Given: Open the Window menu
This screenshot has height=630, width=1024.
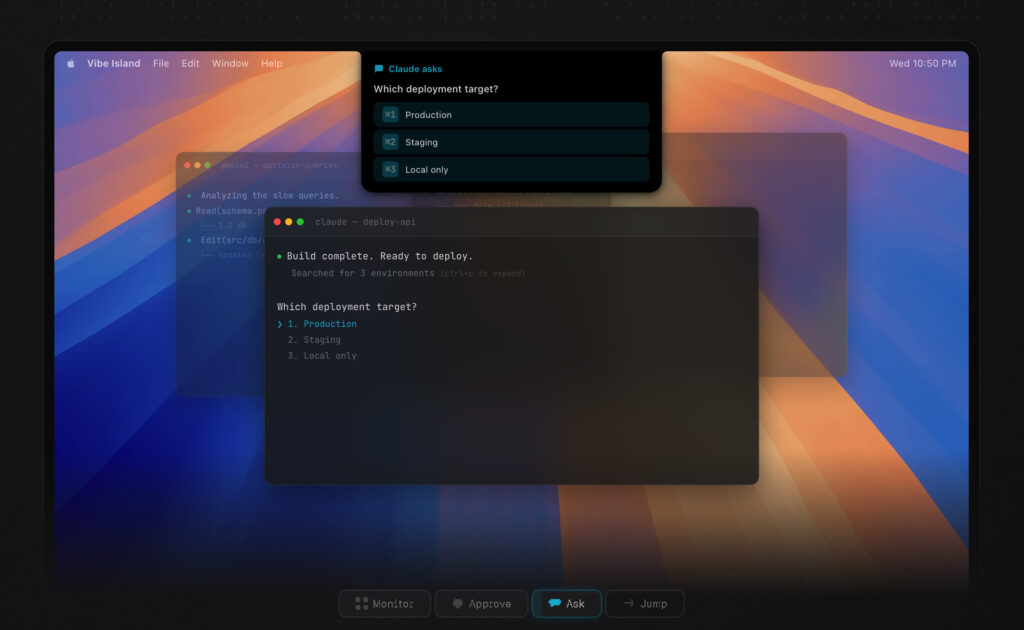Looking at the screenshot, I should pyautogui.click(x=230, y=63).
